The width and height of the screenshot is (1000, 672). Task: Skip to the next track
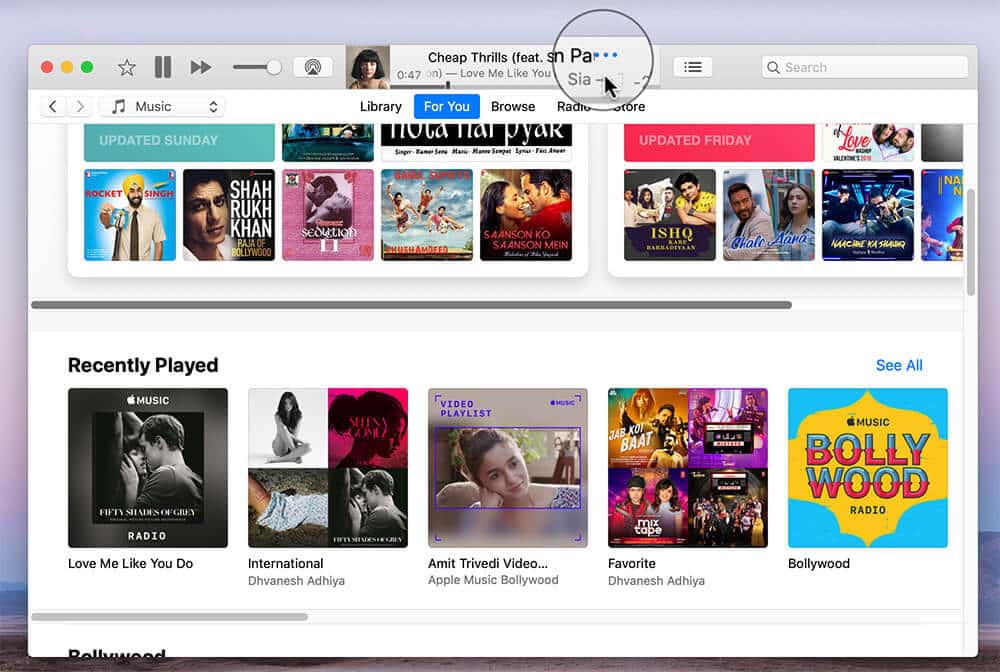[x=200, y=67]
